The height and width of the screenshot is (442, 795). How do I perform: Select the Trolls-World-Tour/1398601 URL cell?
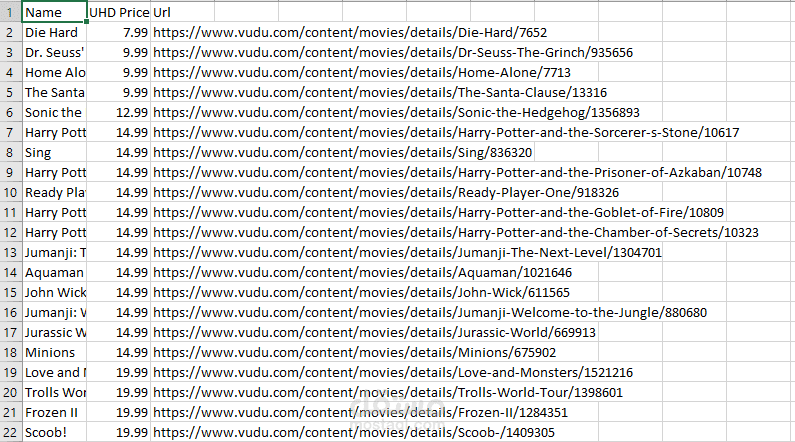(387, 392)
